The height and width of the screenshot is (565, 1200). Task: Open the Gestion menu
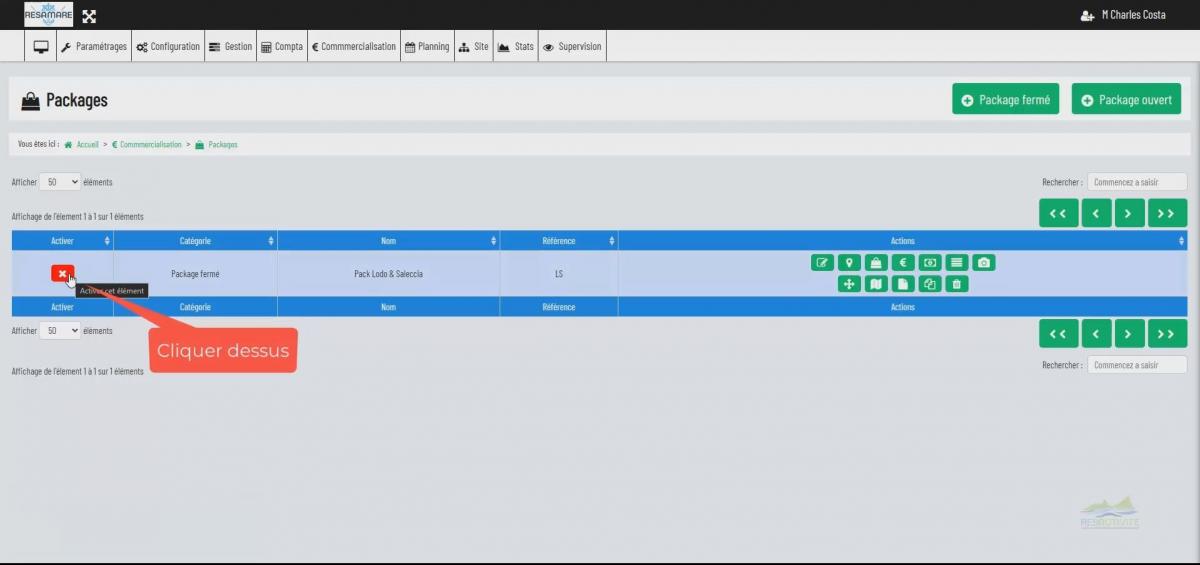[x=230, y=46]
